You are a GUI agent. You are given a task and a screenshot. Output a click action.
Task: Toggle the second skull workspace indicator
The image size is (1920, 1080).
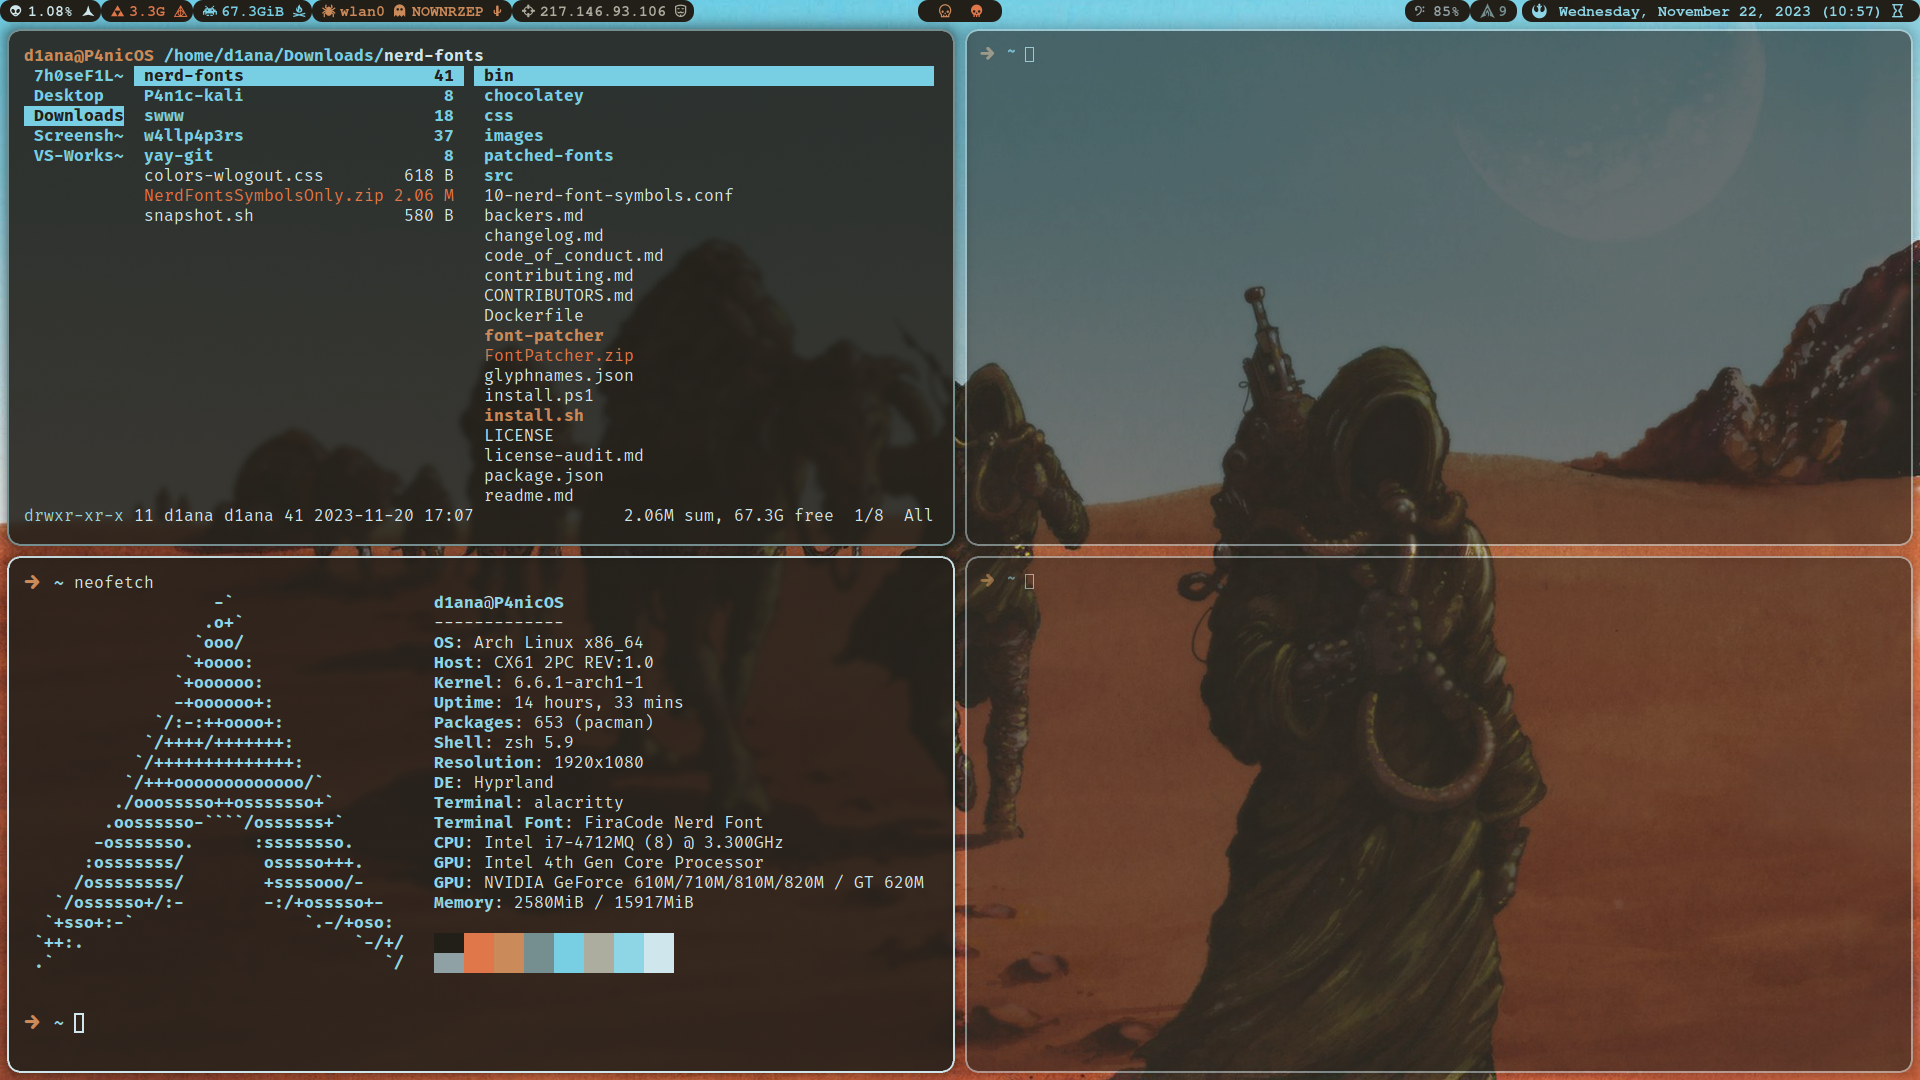point(977,12)
